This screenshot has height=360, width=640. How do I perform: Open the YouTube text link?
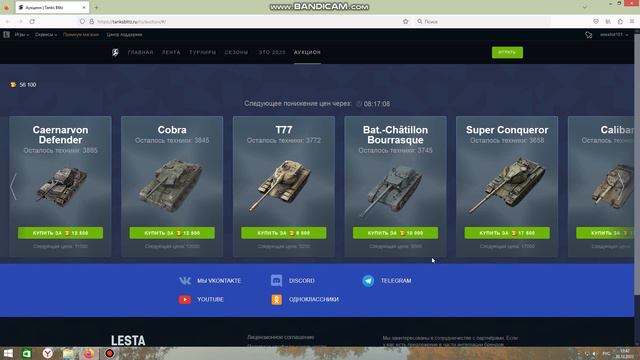210,300
